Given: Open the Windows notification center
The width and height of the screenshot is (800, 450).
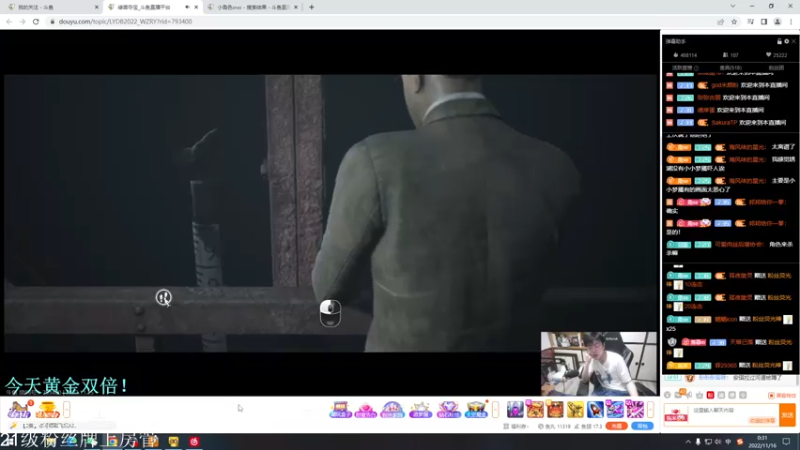Looking at the screenshot, I should click(x=786, y=442).
